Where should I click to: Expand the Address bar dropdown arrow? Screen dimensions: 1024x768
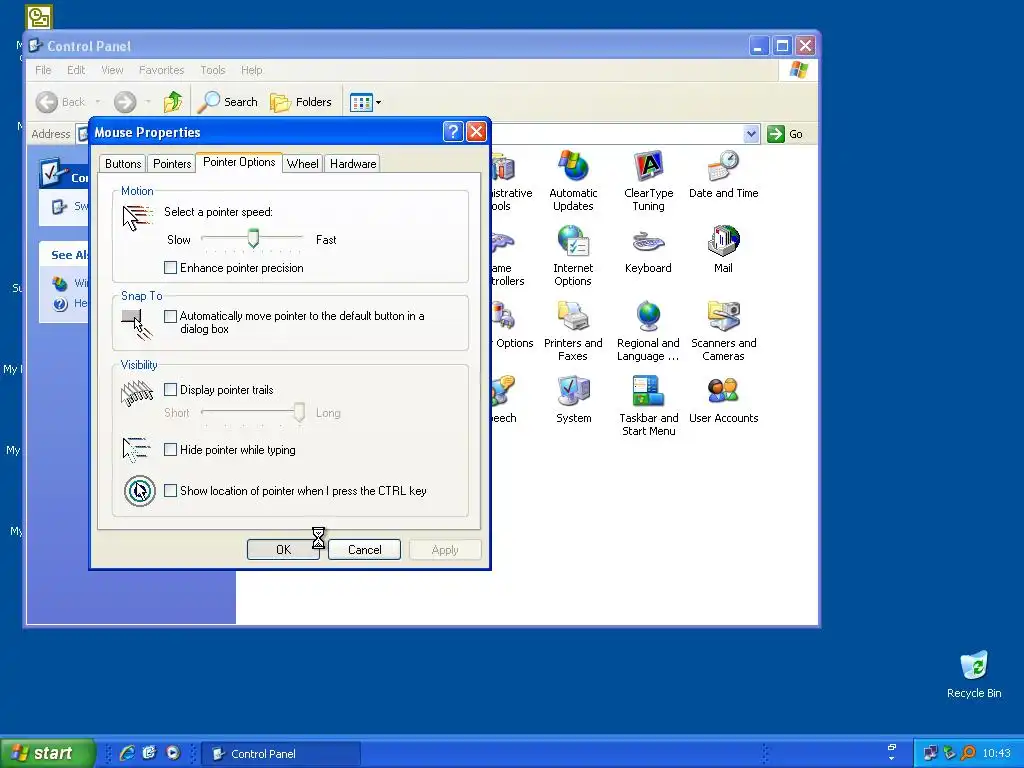tap(751, 134)
